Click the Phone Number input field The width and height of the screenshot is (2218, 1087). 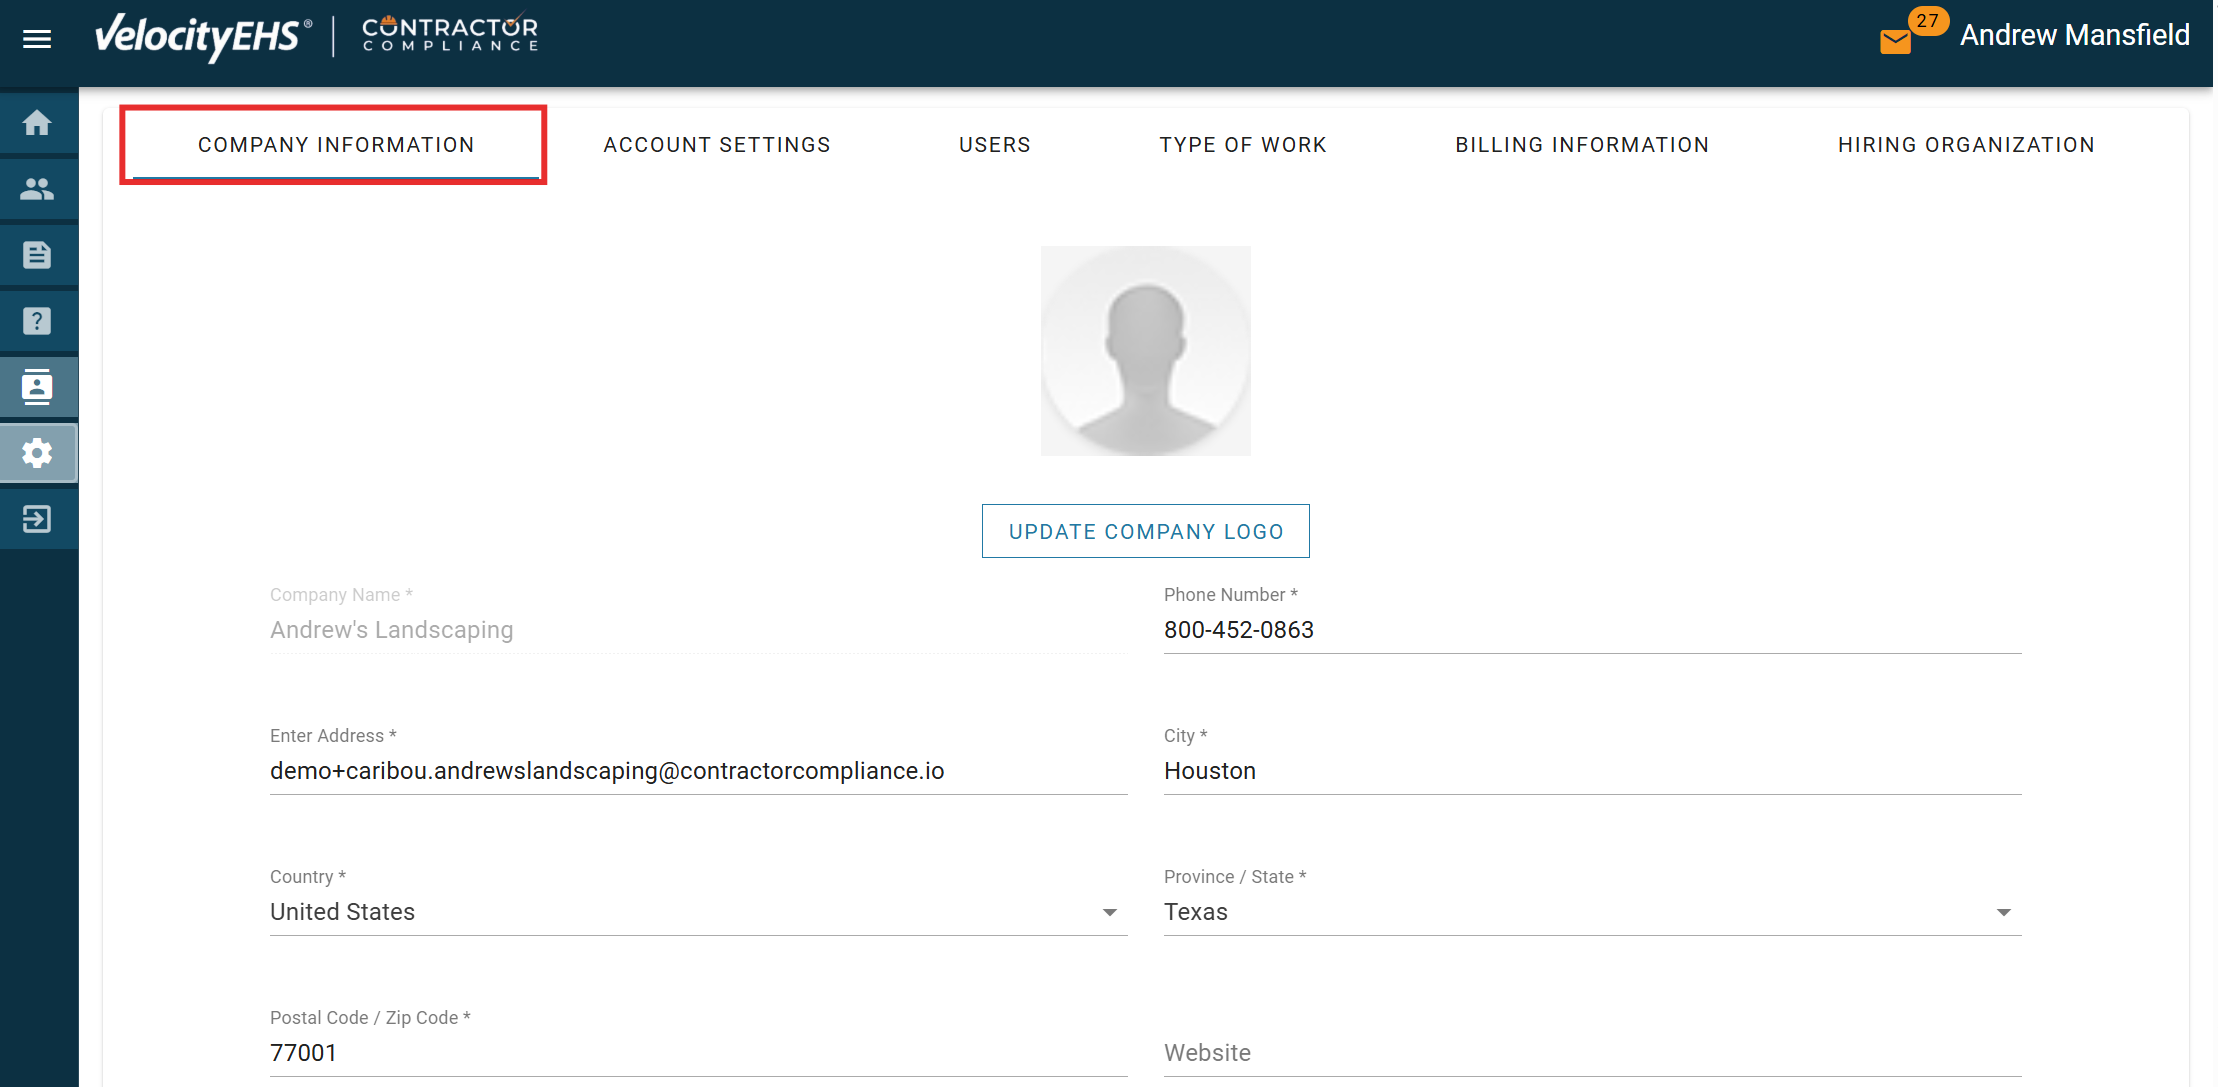click(1592, 630)
